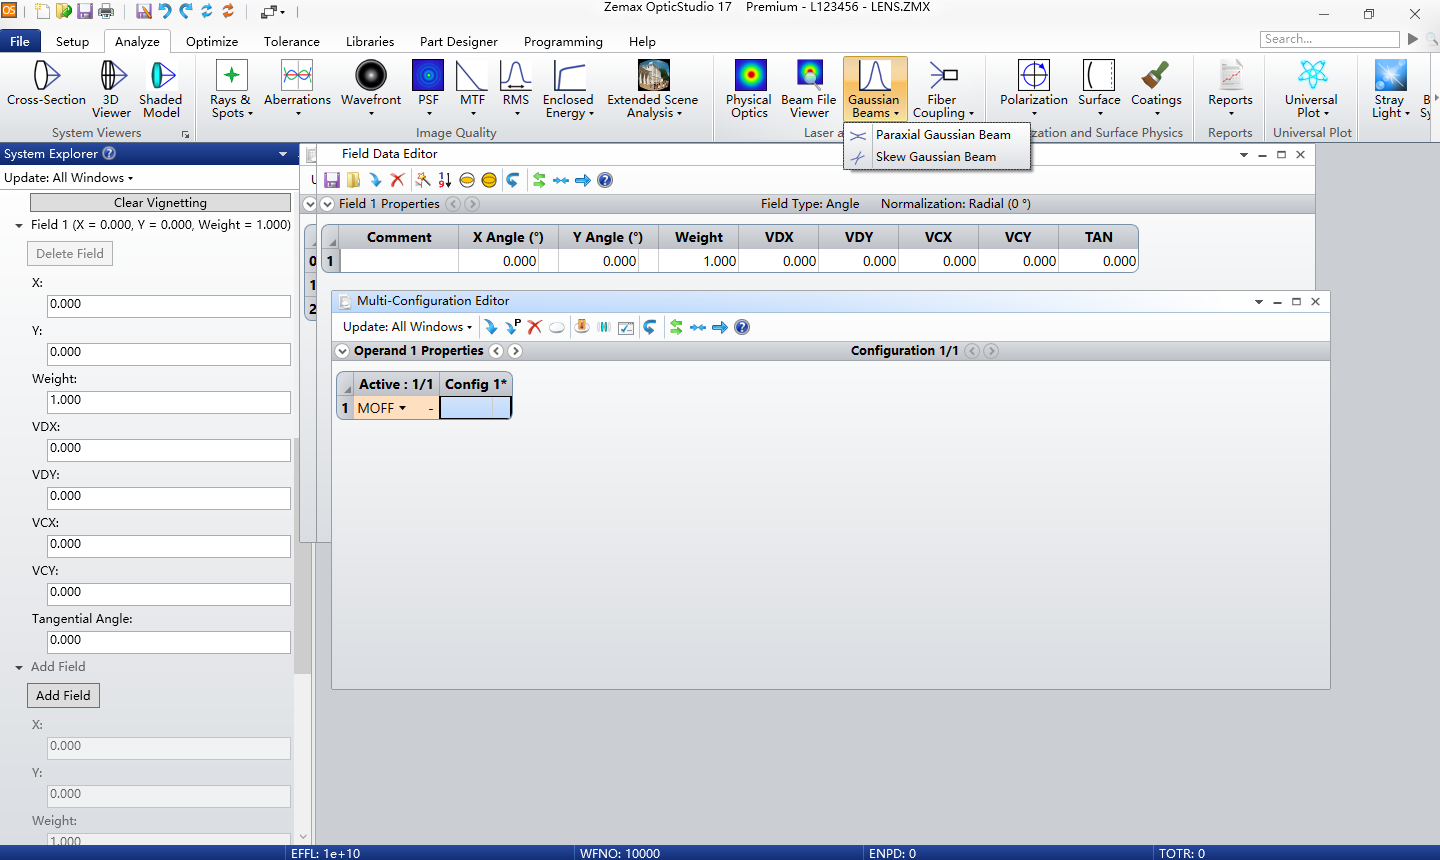Open the Wavefront analysis
1440x860 pixels.
pos(371,89)
